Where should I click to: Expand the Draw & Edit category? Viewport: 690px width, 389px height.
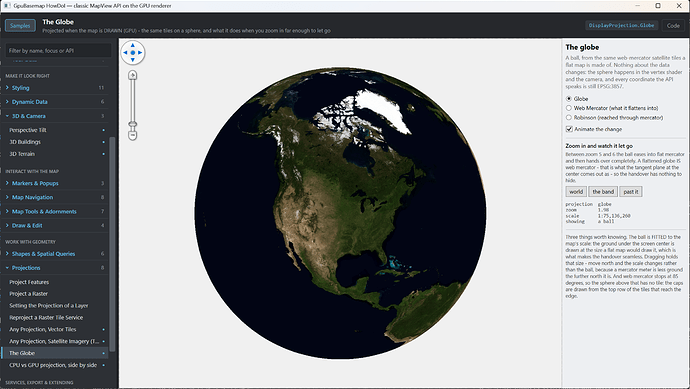click(x=55, y=225)
